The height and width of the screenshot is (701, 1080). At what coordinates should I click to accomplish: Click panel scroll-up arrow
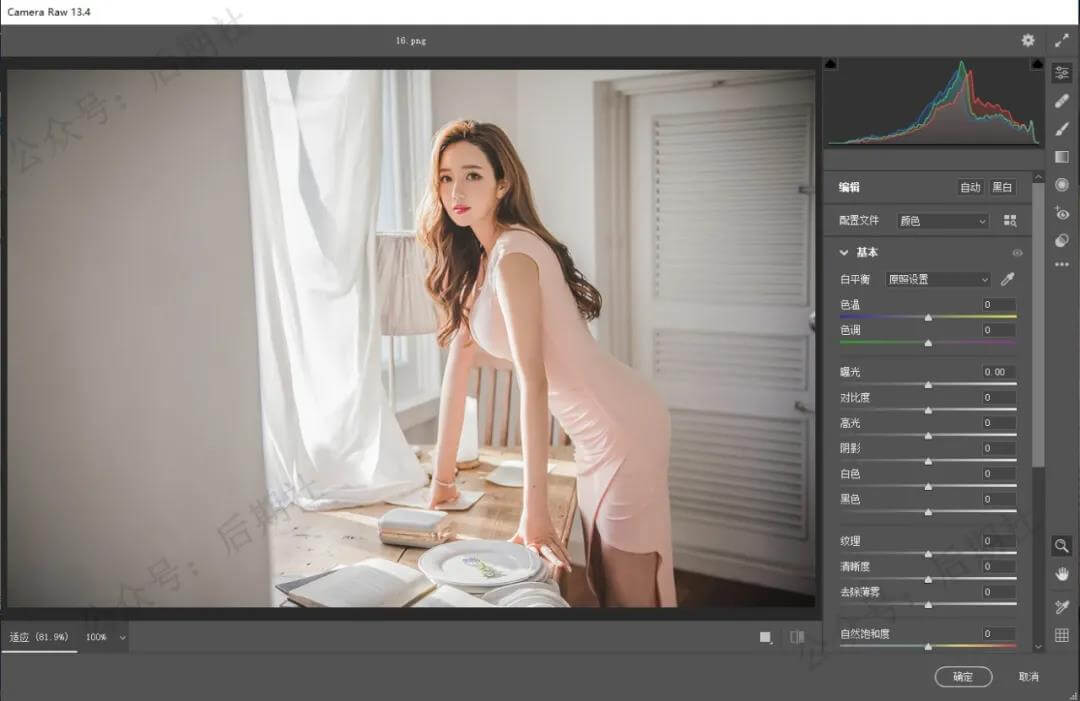tap(1039, 178)
